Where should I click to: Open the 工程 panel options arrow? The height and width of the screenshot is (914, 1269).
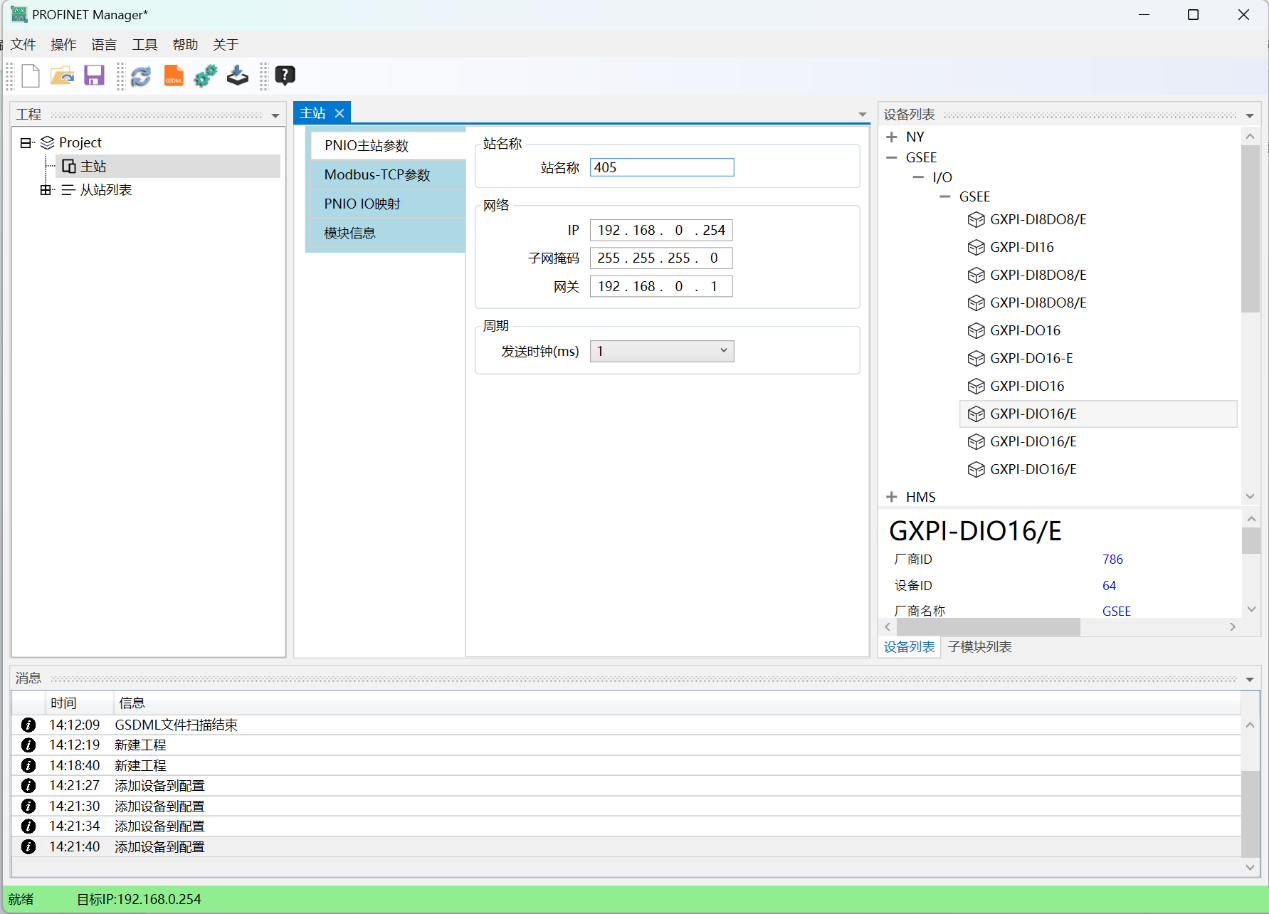pos(275,116)
